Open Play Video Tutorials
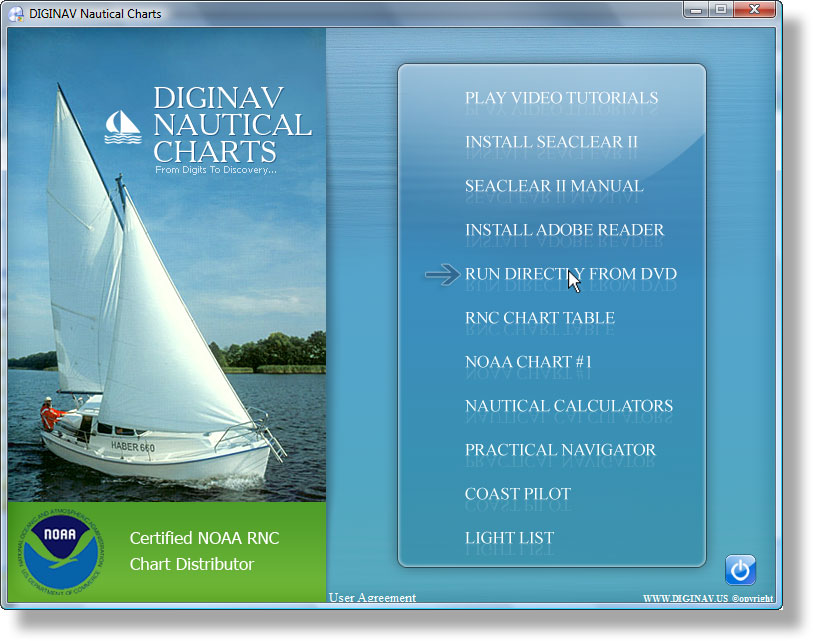This screenshot has width=813, height=641. (x=562, y=97)
